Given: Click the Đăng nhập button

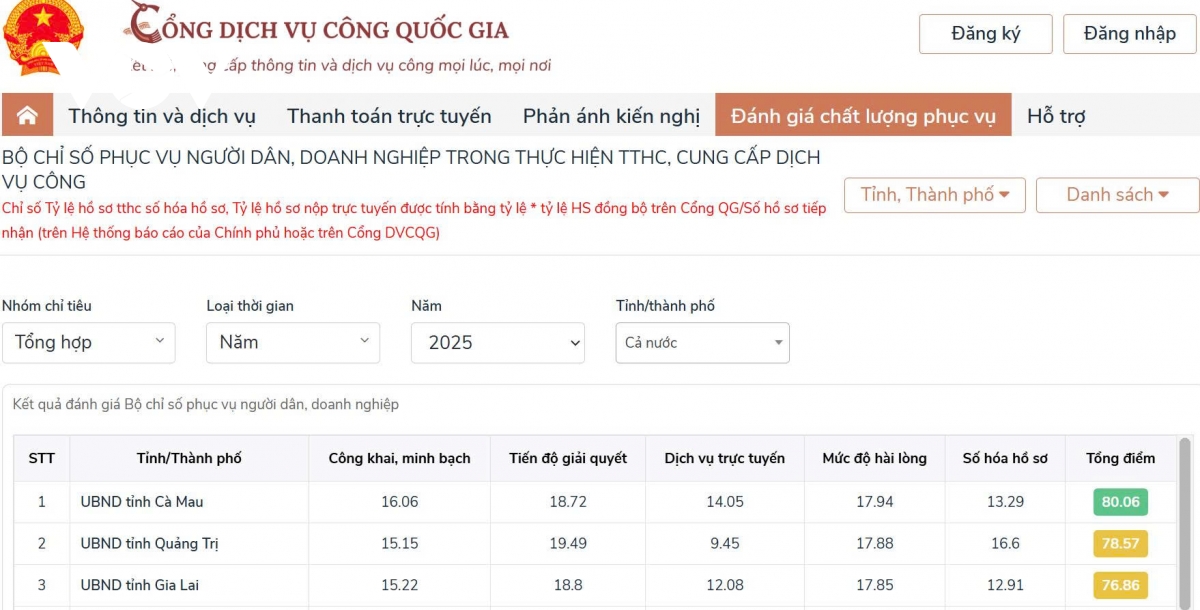Looking at the screenshot, I should click(1130, 34).
